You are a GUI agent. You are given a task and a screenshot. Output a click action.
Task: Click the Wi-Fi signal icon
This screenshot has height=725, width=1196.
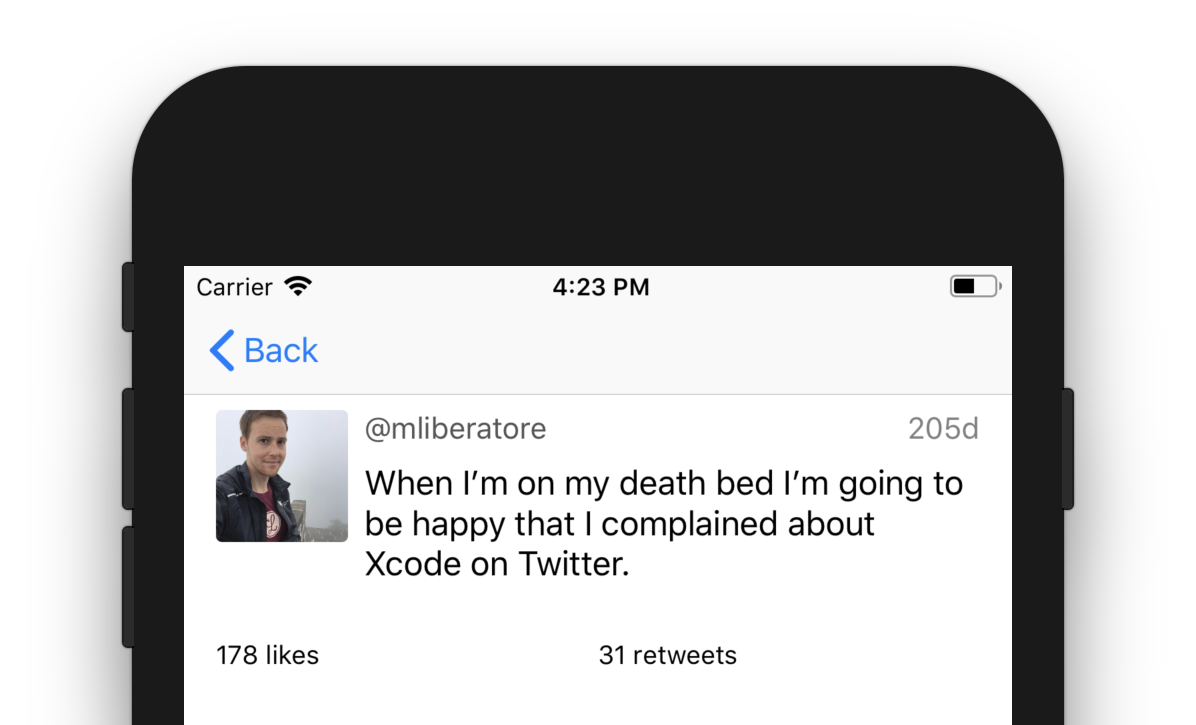pyautogui.click(x=298, y=287)
